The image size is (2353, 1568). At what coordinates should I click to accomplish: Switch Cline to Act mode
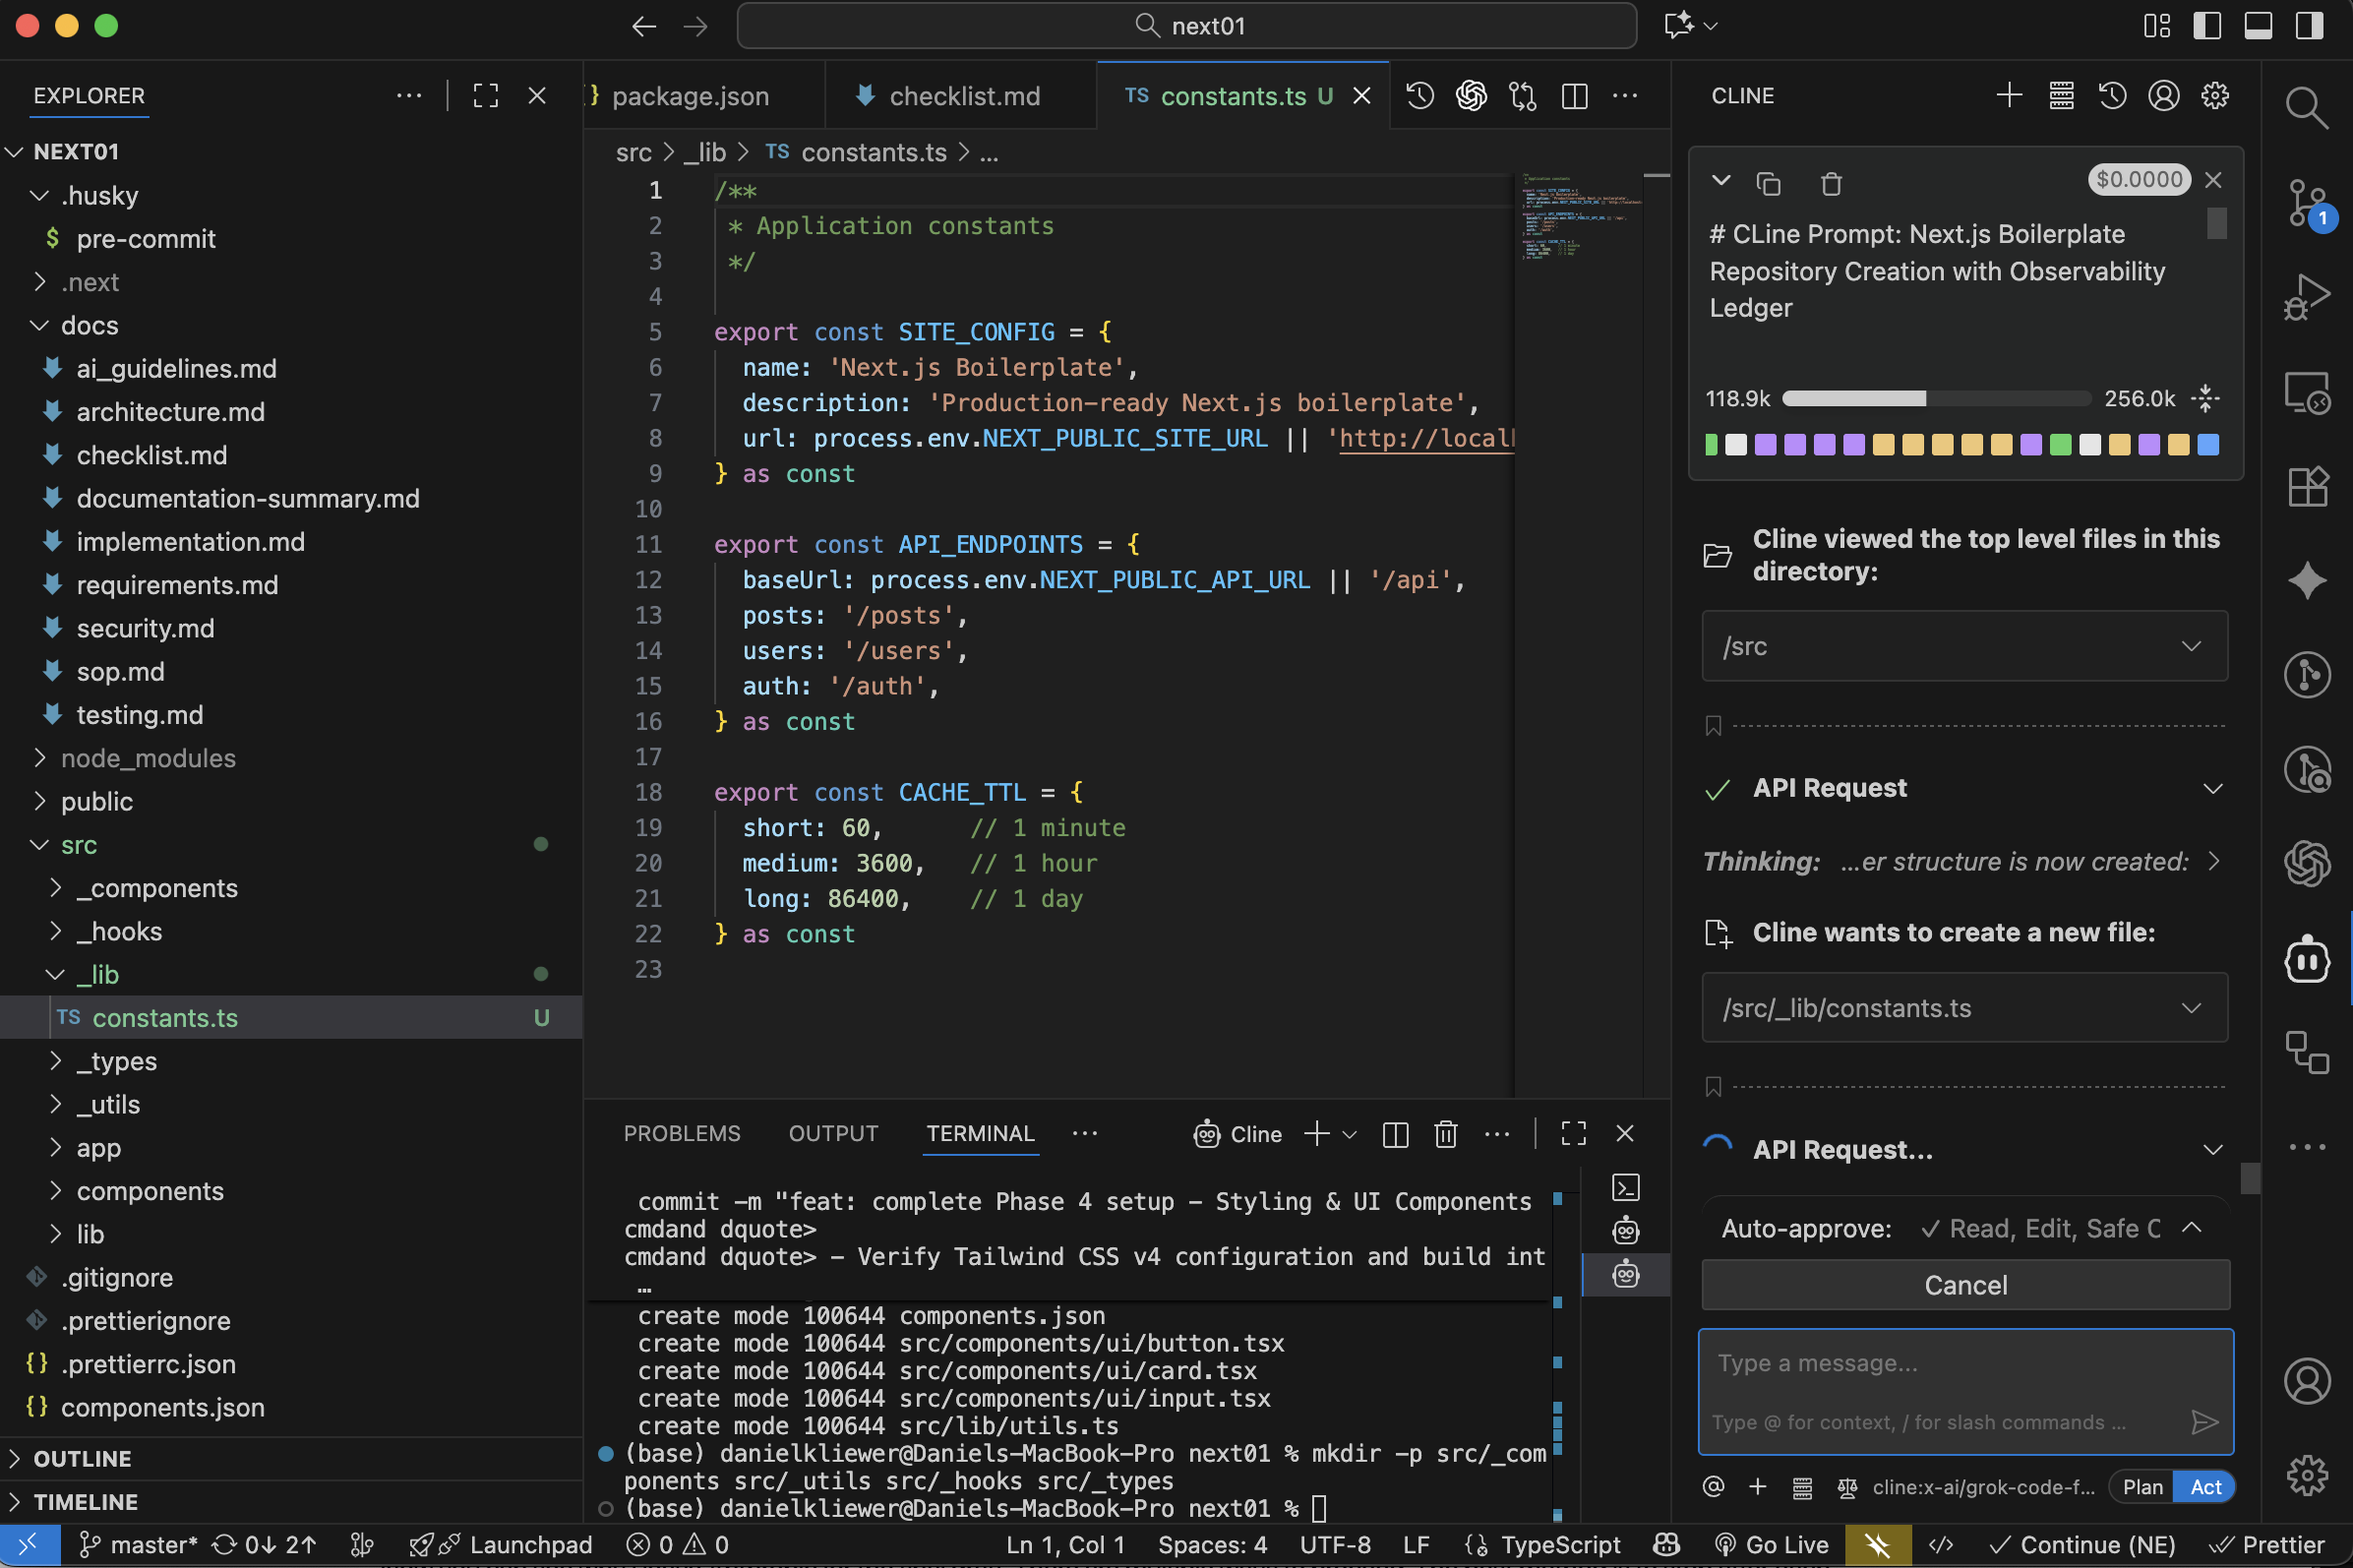coord(2205,1487)
